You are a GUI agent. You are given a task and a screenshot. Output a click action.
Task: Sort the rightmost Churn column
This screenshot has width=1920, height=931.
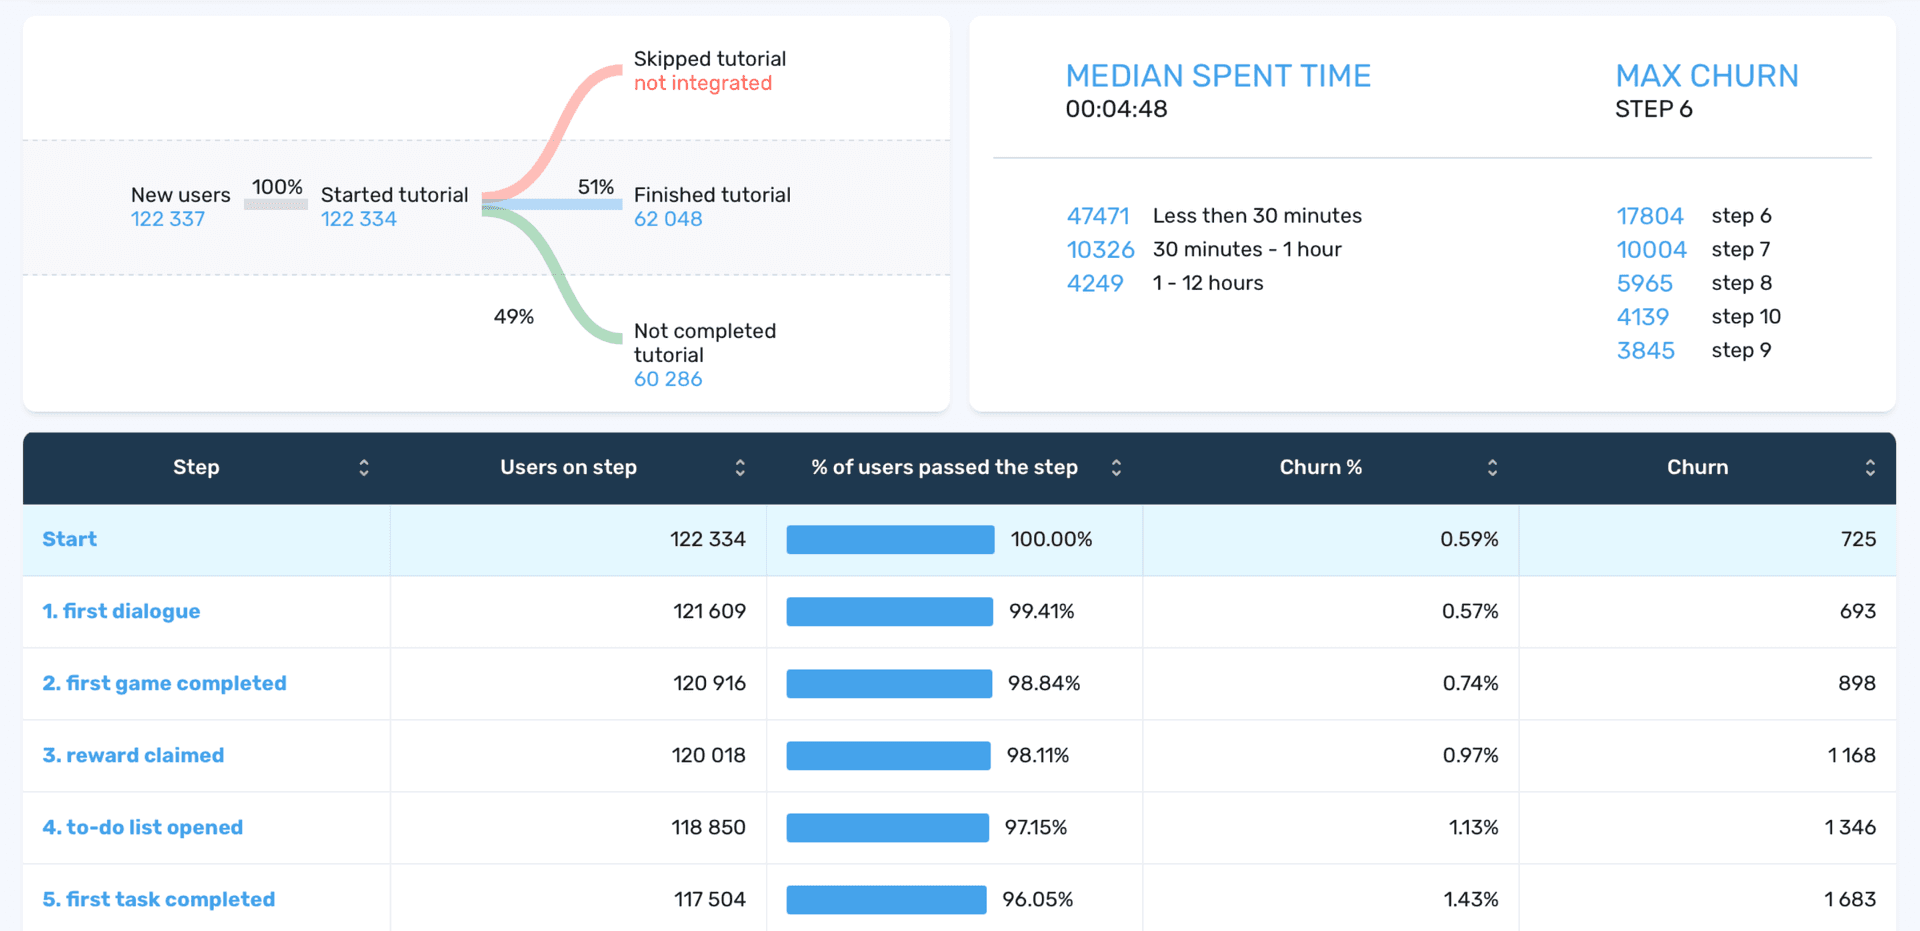pos(1868,467)
